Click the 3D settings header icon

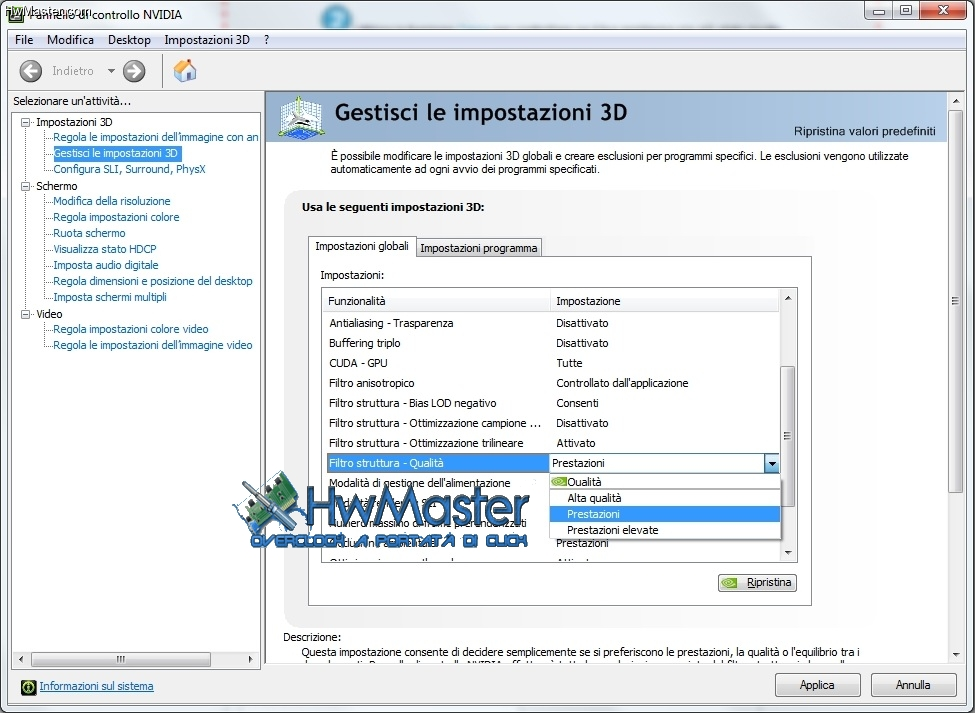[301, 117]
